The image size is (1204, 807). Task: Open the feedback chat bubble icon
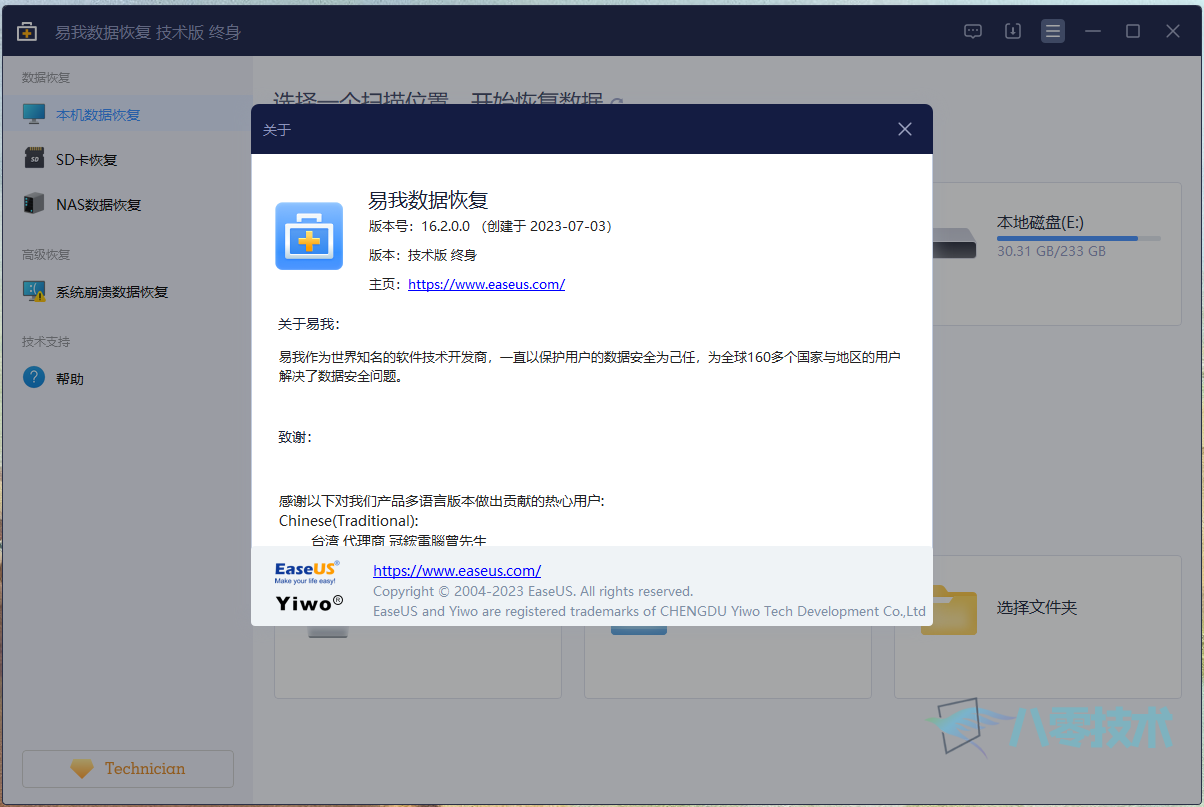pos(973,31)
